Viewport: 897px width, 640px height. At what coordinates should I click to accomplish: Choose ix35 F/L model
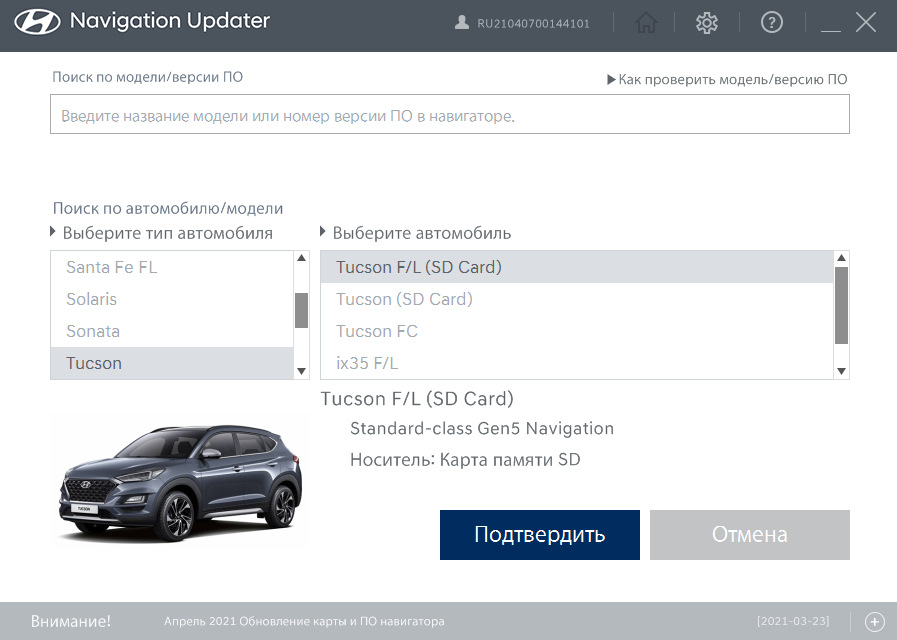pos(577,363)
